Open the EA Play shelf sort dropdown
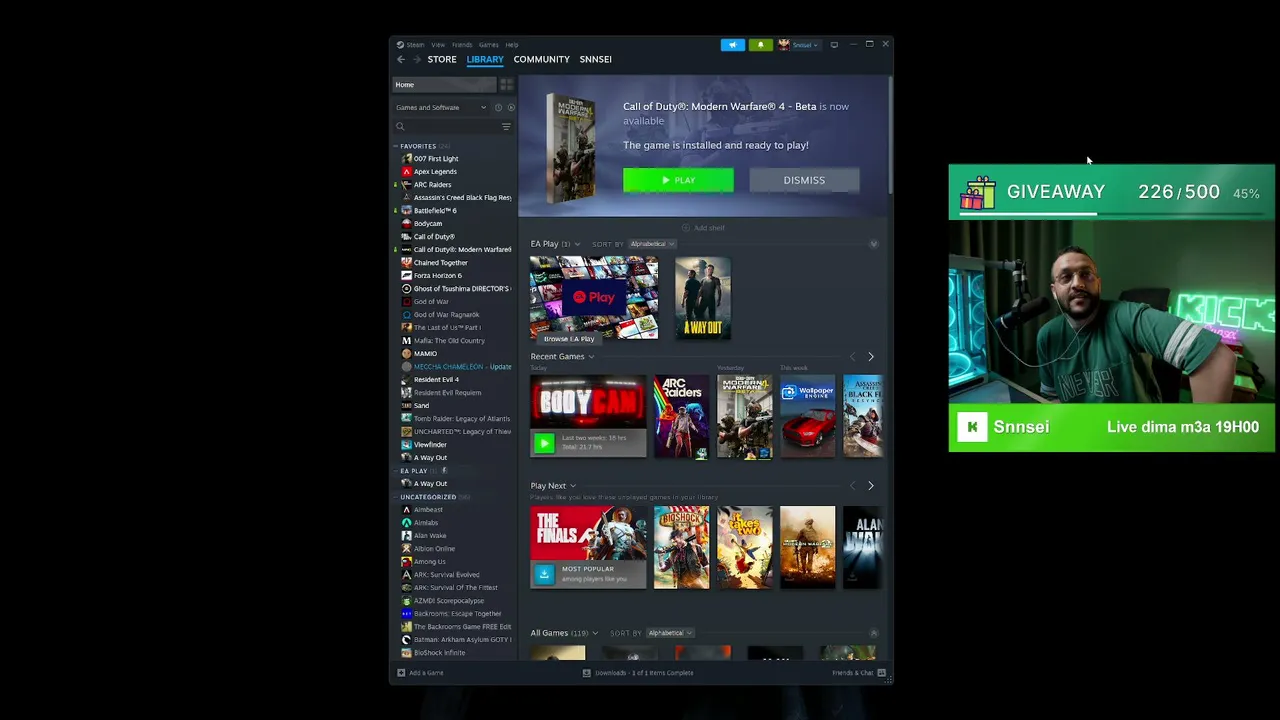The width and height of the screenshot is (1280, 720). pos(653,244)
